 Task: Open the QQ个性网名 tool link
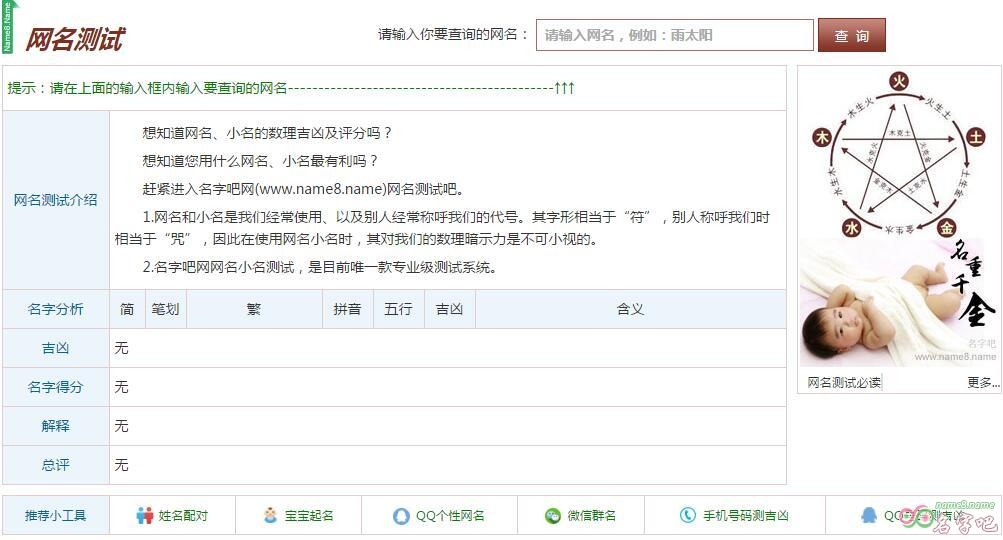pos(450,516)
